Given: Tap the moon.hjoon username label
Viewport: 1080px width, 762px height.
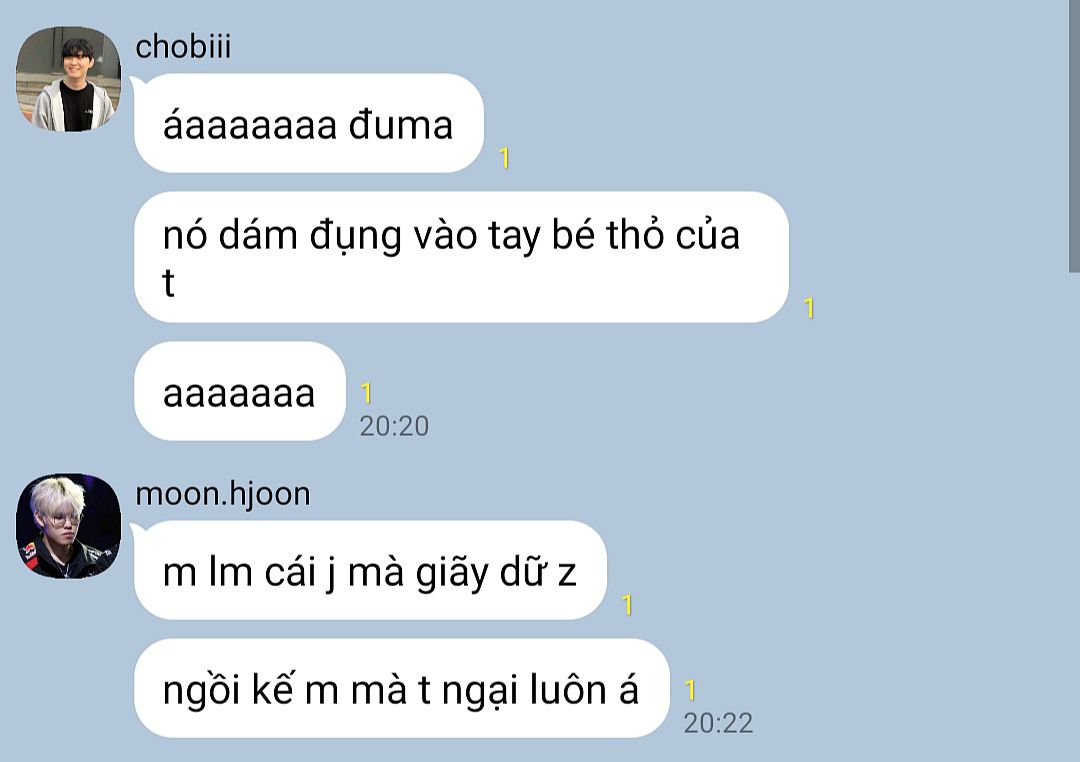Looking at the screenshot, I should [x=222, y=494].
